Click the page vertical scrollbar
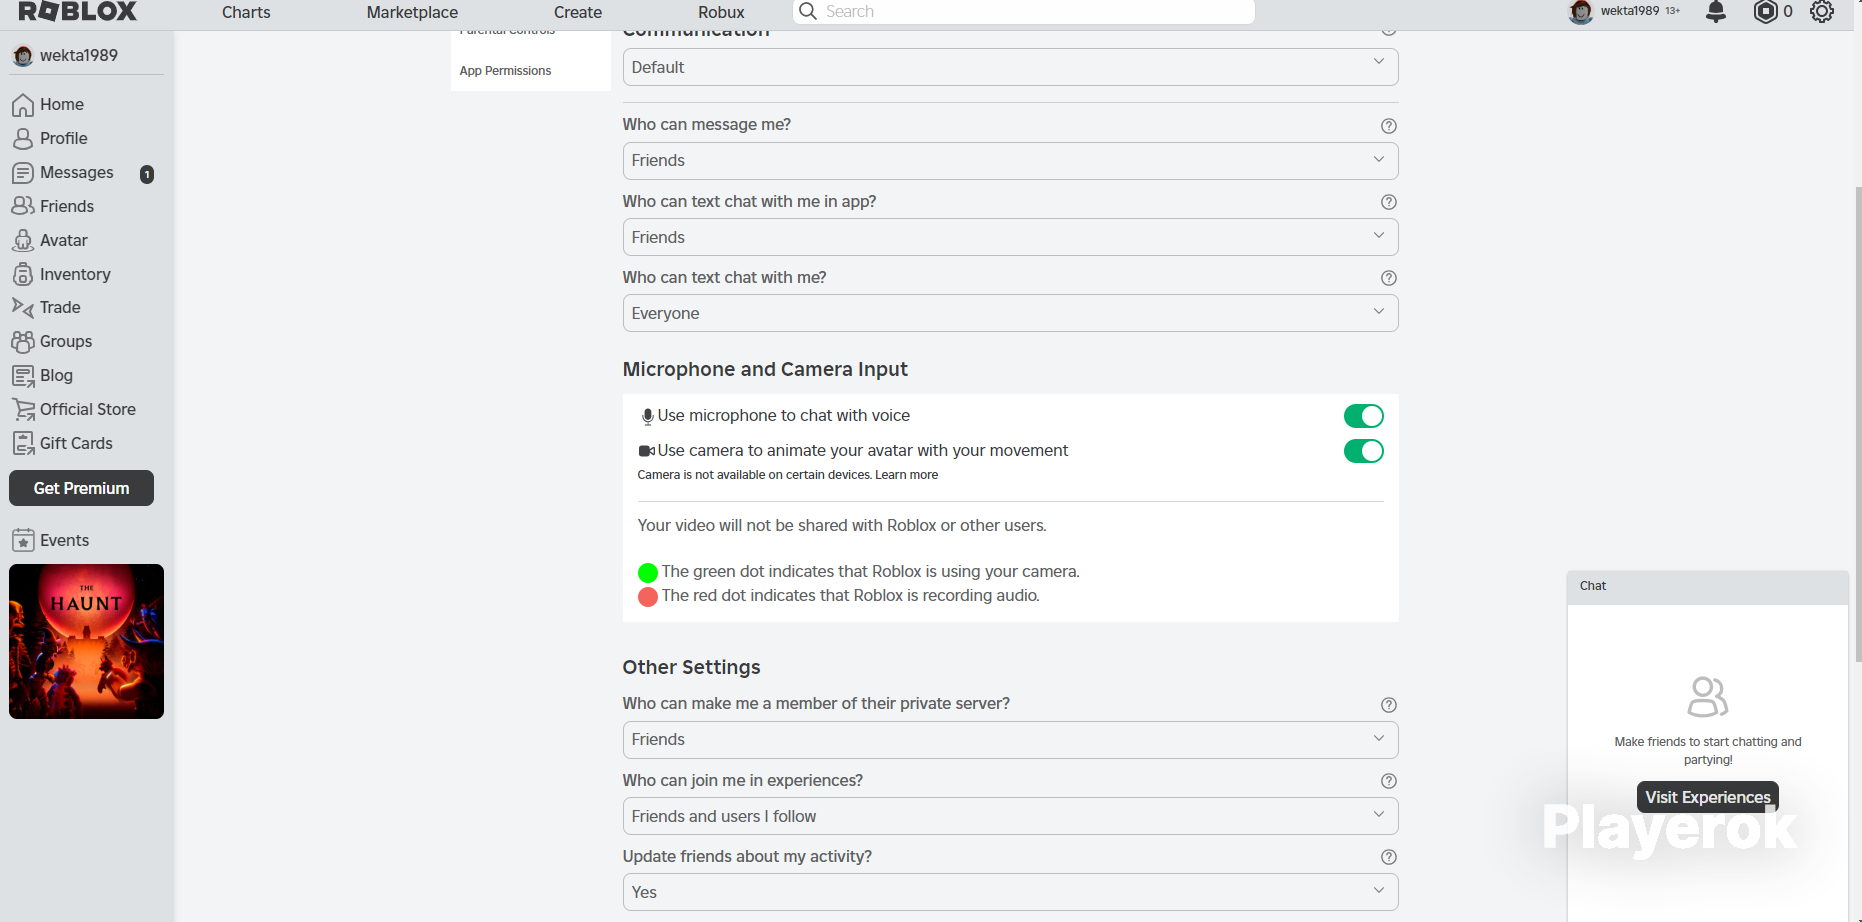 coord(1858,425)
